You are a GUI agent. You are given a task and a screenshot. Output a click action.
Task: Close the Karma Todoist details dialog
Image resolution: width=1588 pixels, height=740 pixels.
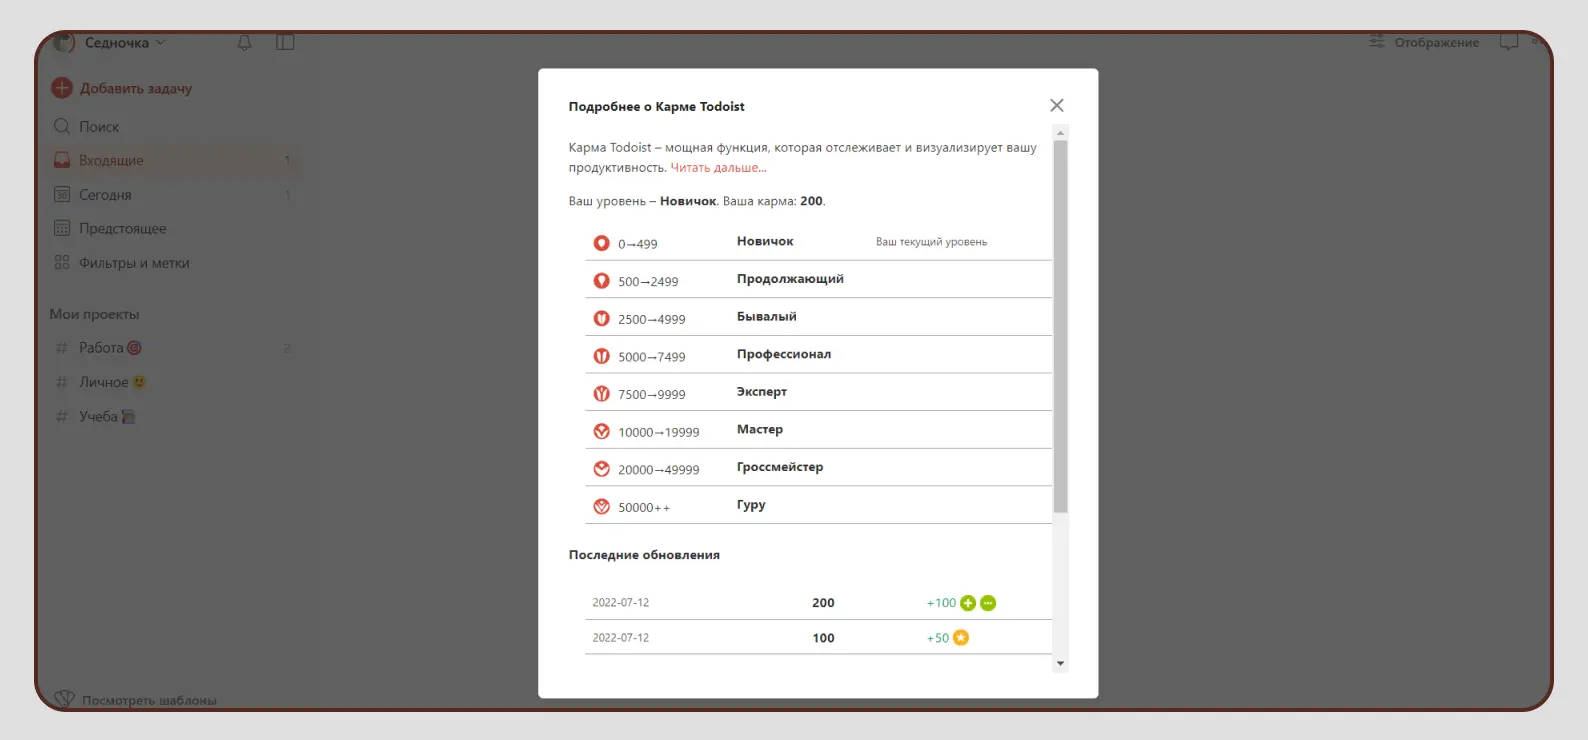pyautogui.click(x=1056, y=105)
